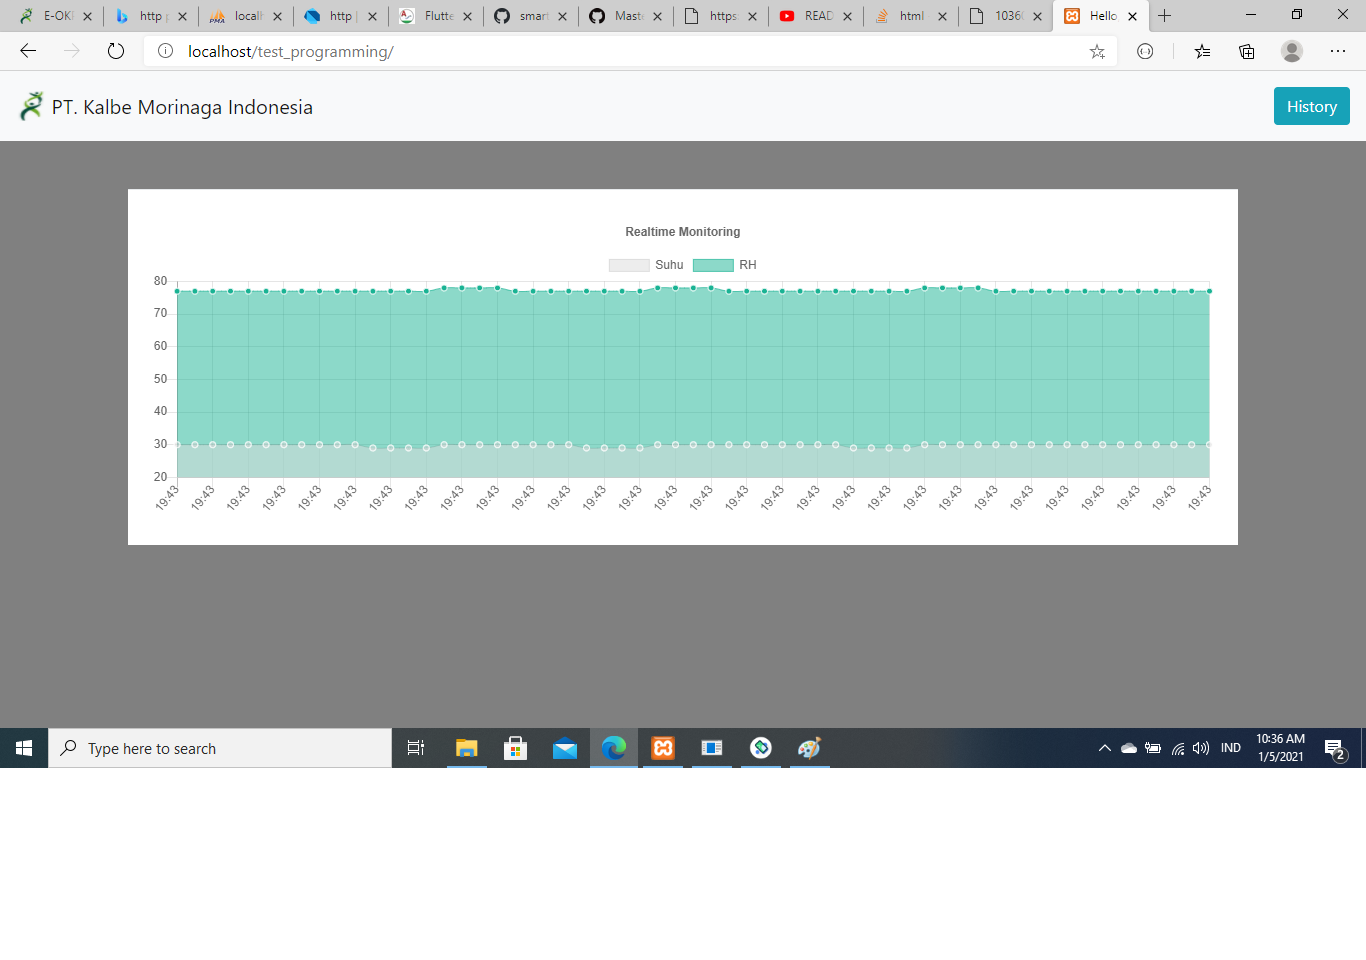
Task: Click the History button
Action: [x=1311, y=106]
